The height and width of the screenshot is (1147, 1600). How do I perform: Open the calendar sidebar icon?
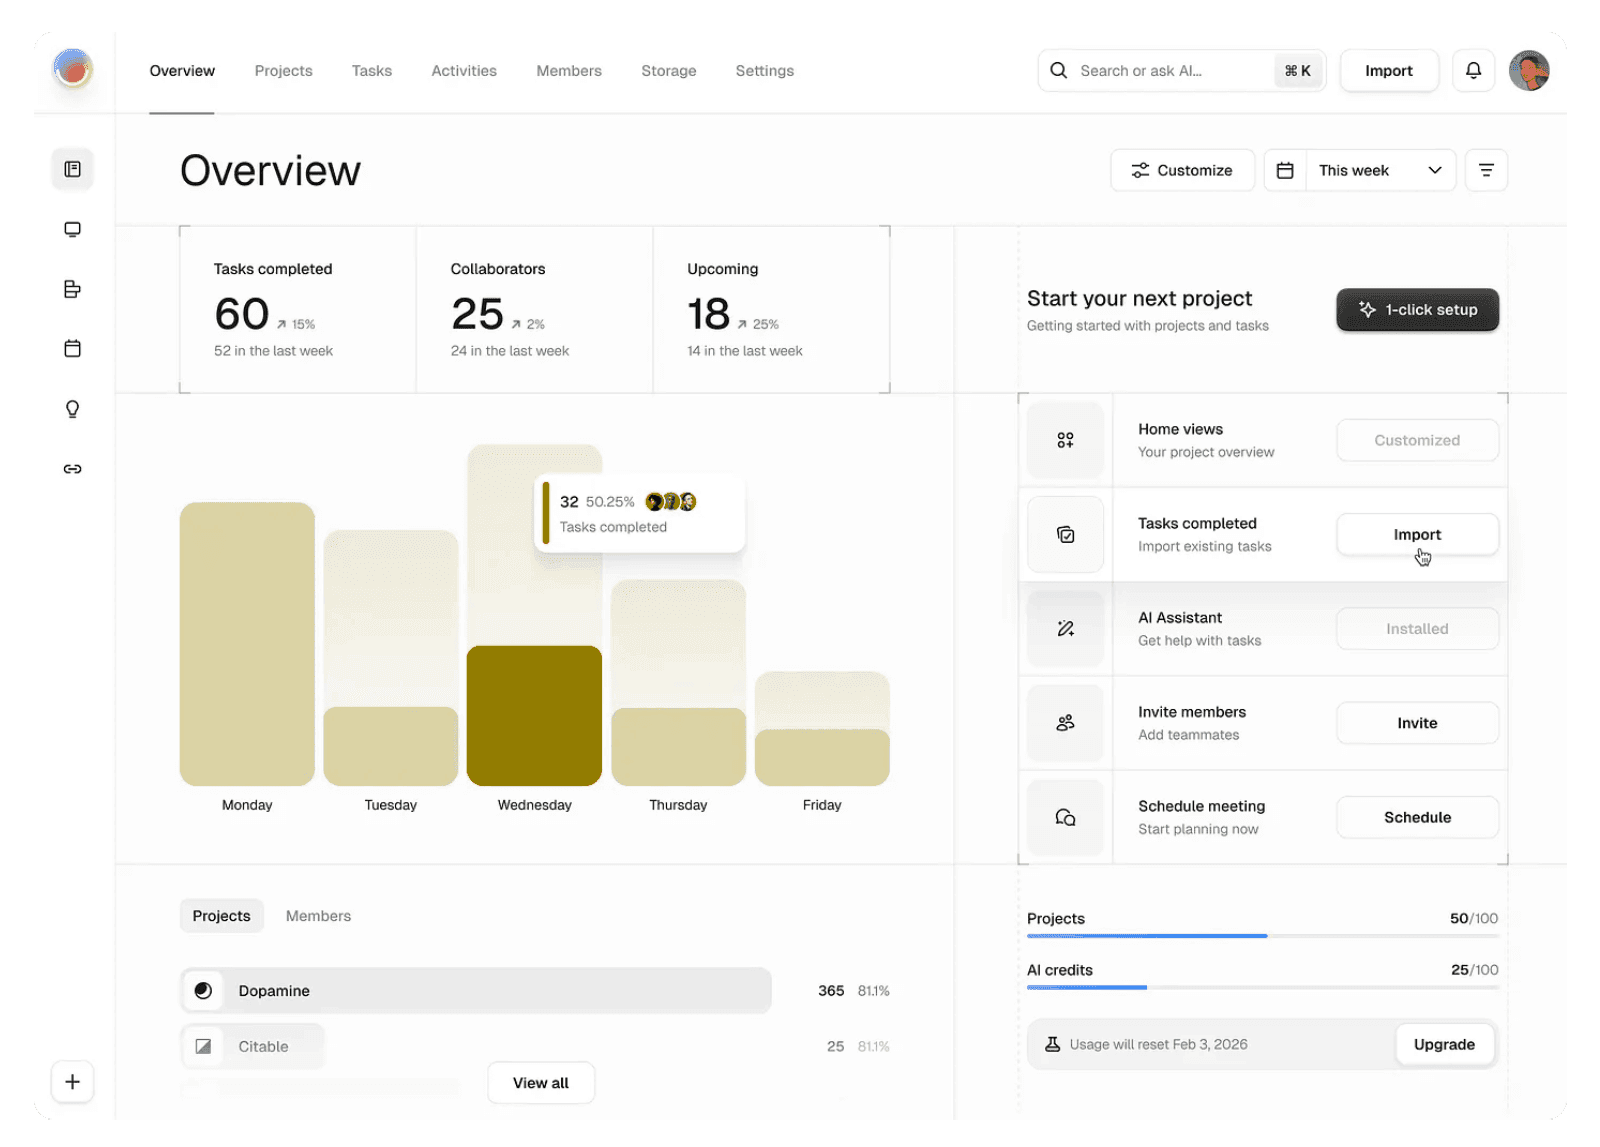point(72,349)
